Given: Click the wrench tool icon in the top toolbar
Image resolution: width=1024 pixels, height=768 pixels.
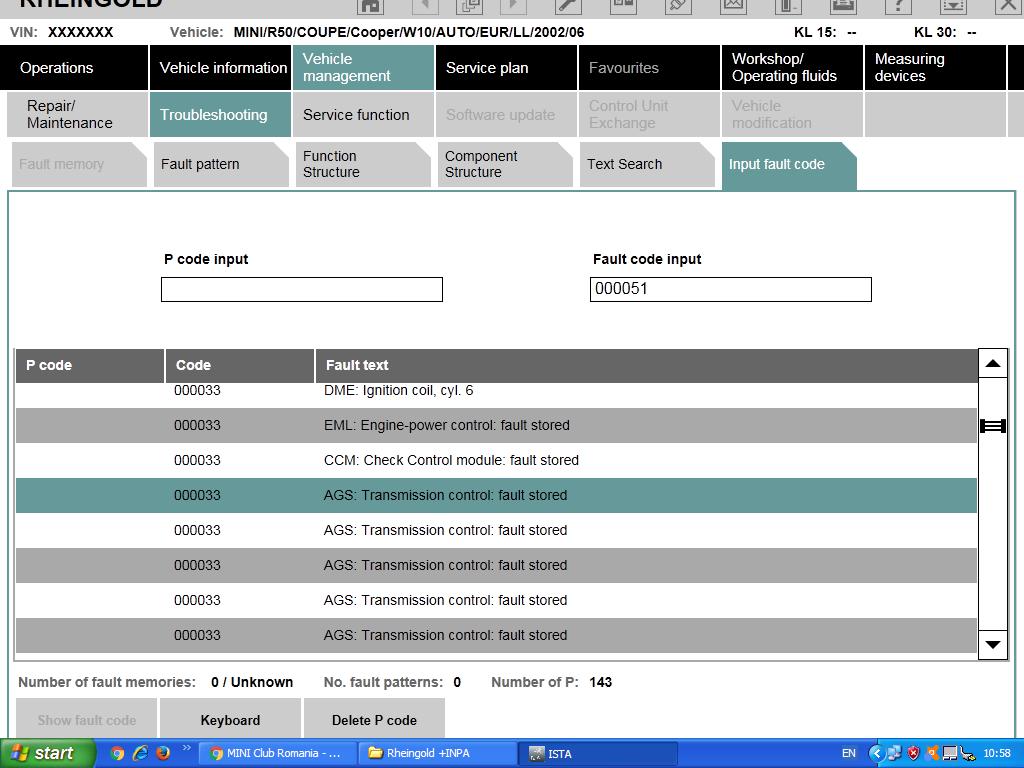Looking at the screenshot, I should 568,6.
